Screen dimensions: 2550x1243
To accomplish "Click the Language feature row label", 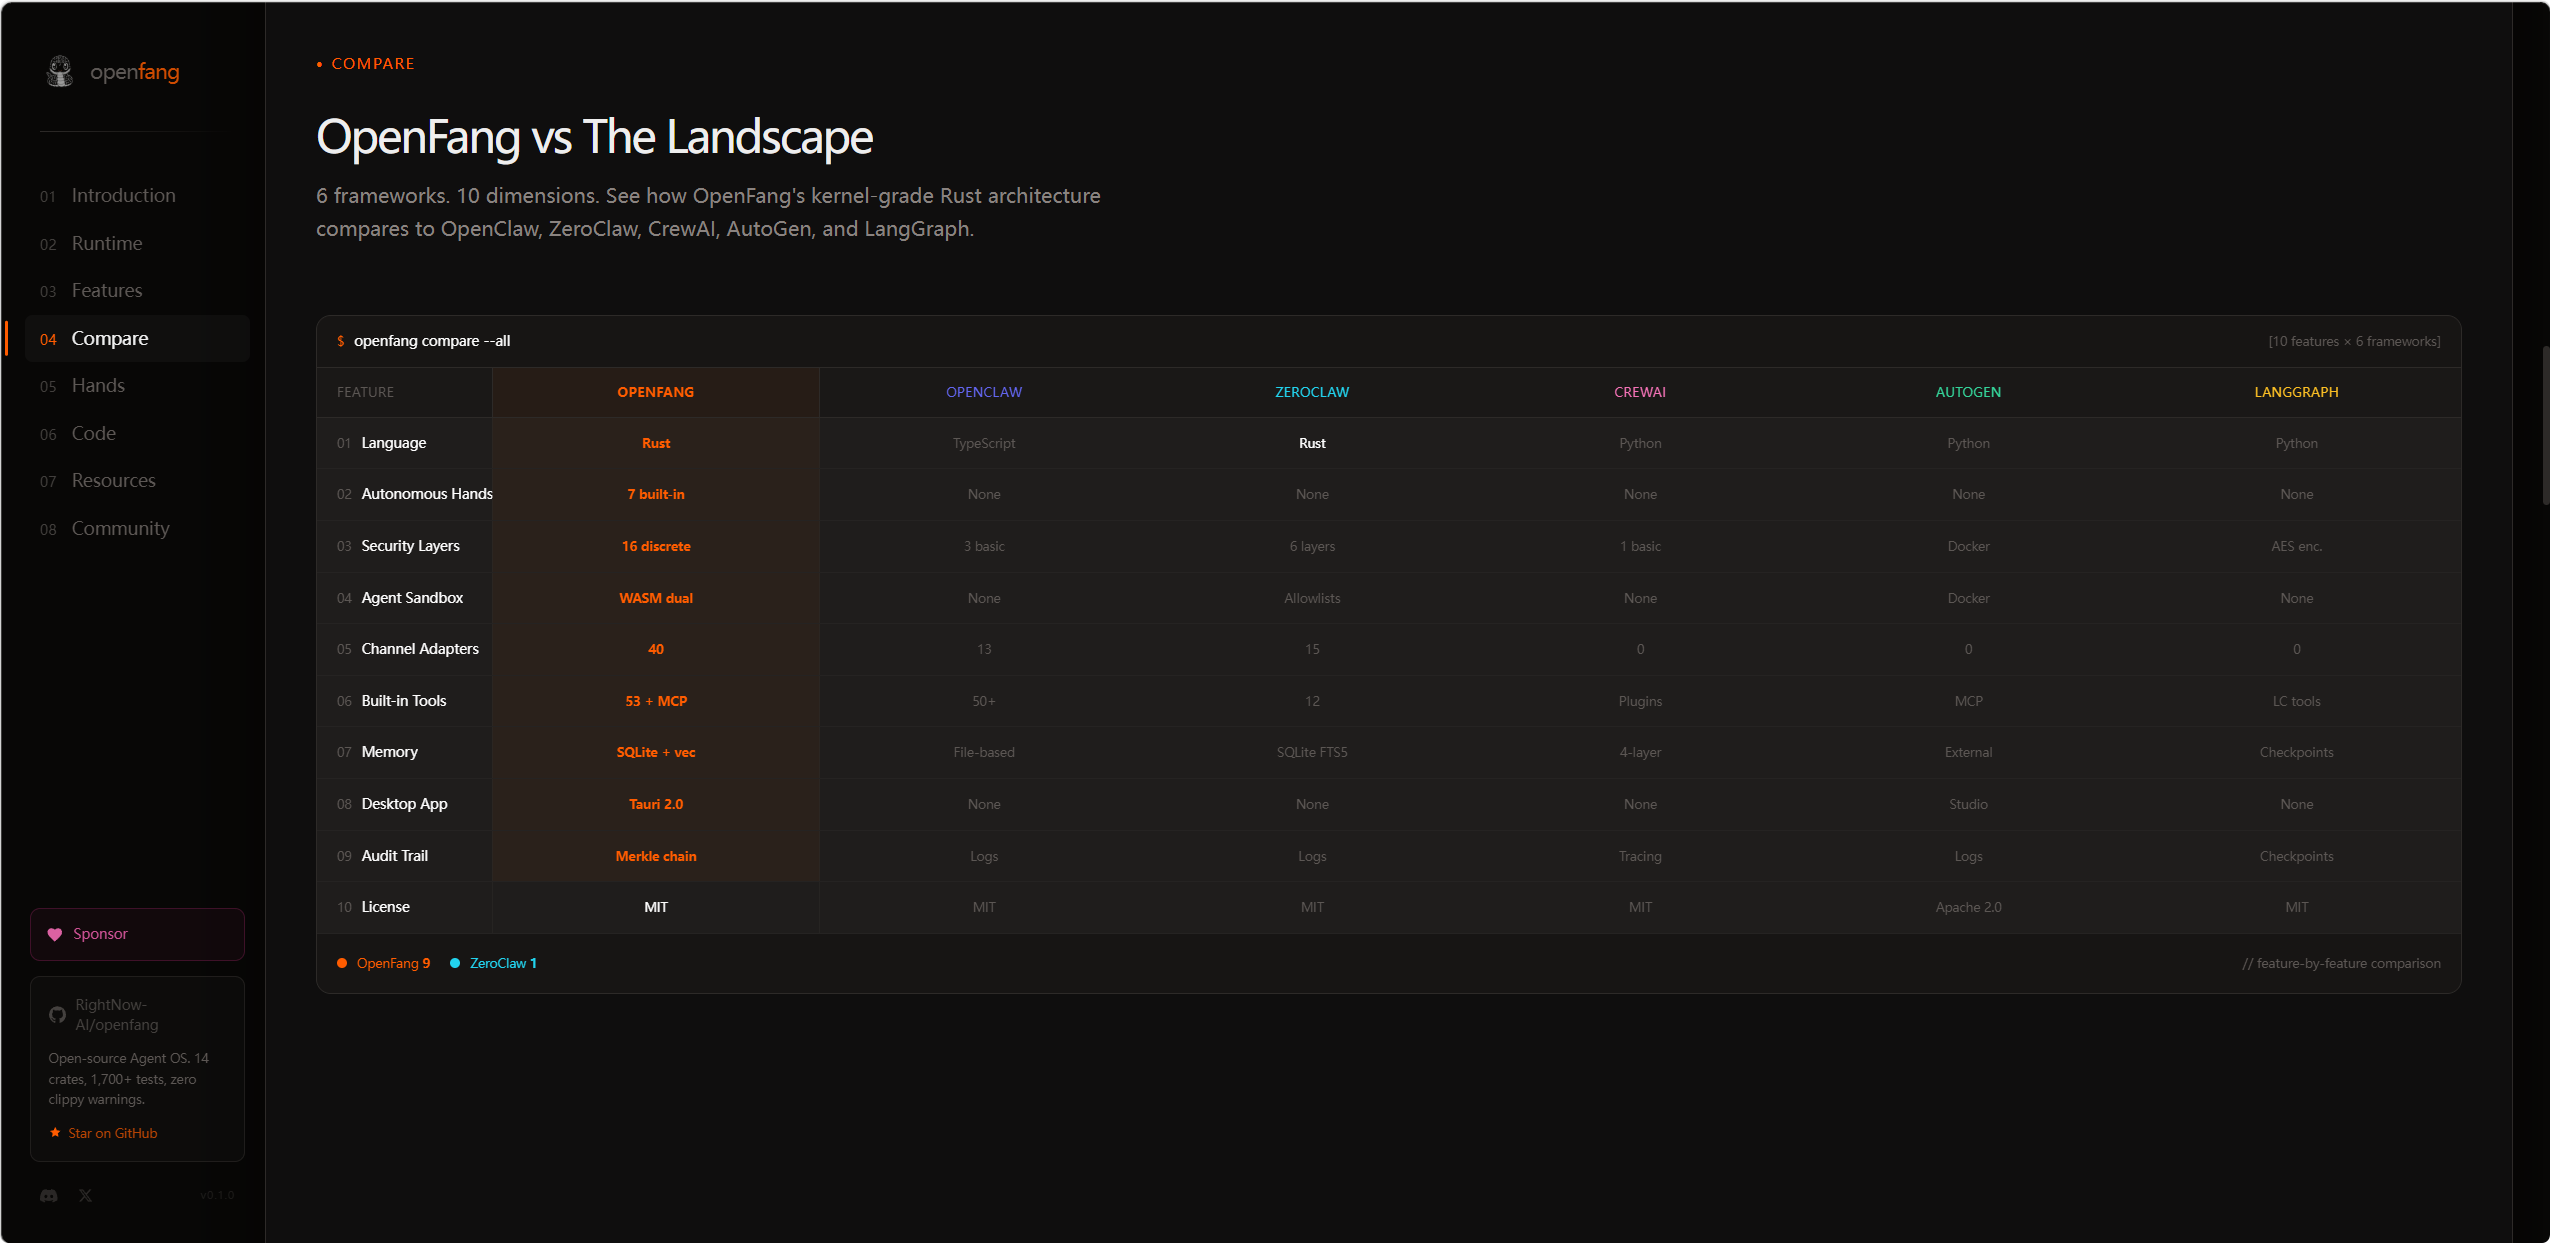I will [x=393, y=443].
